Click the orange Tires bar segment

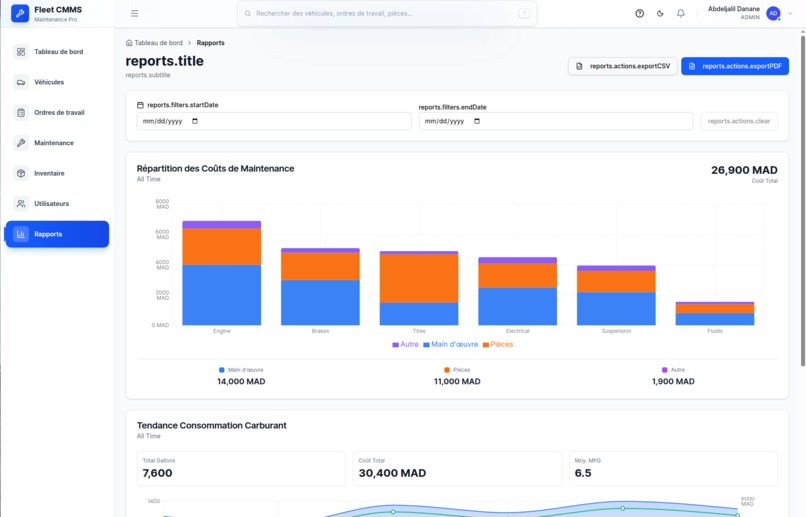419,278
